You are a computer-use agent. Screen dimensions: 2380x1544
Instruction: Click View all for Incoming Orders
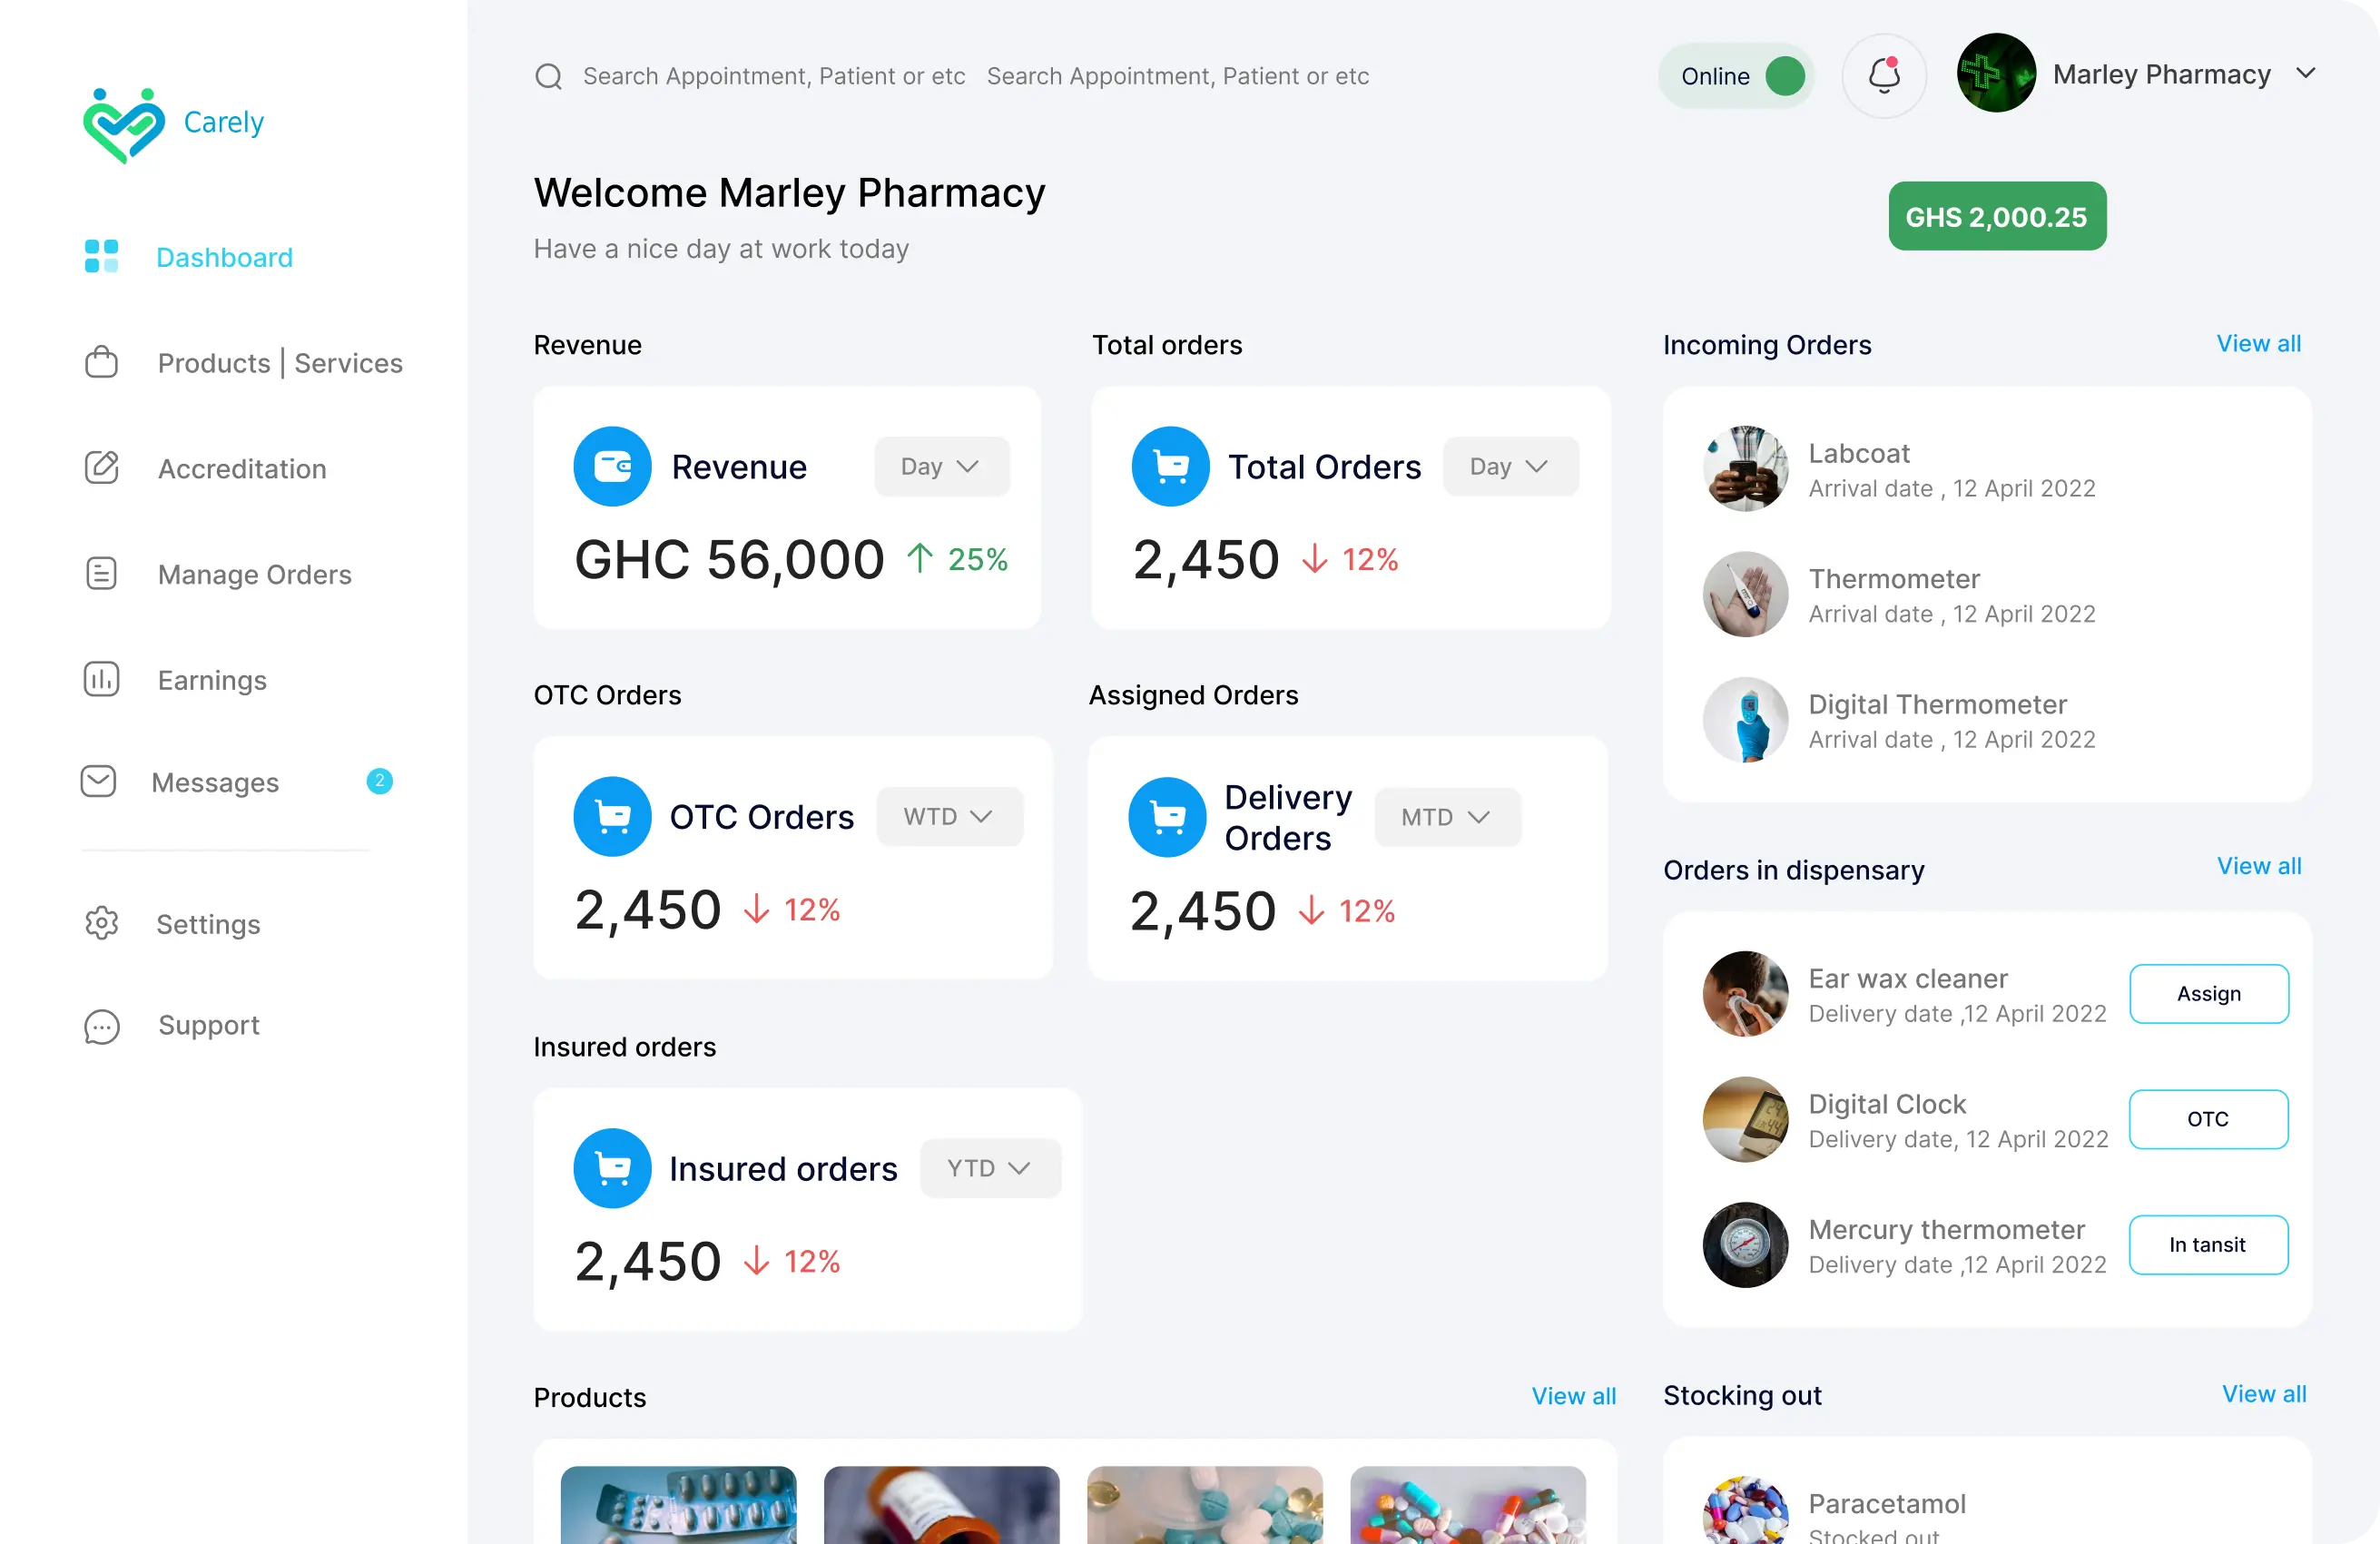2258,343
